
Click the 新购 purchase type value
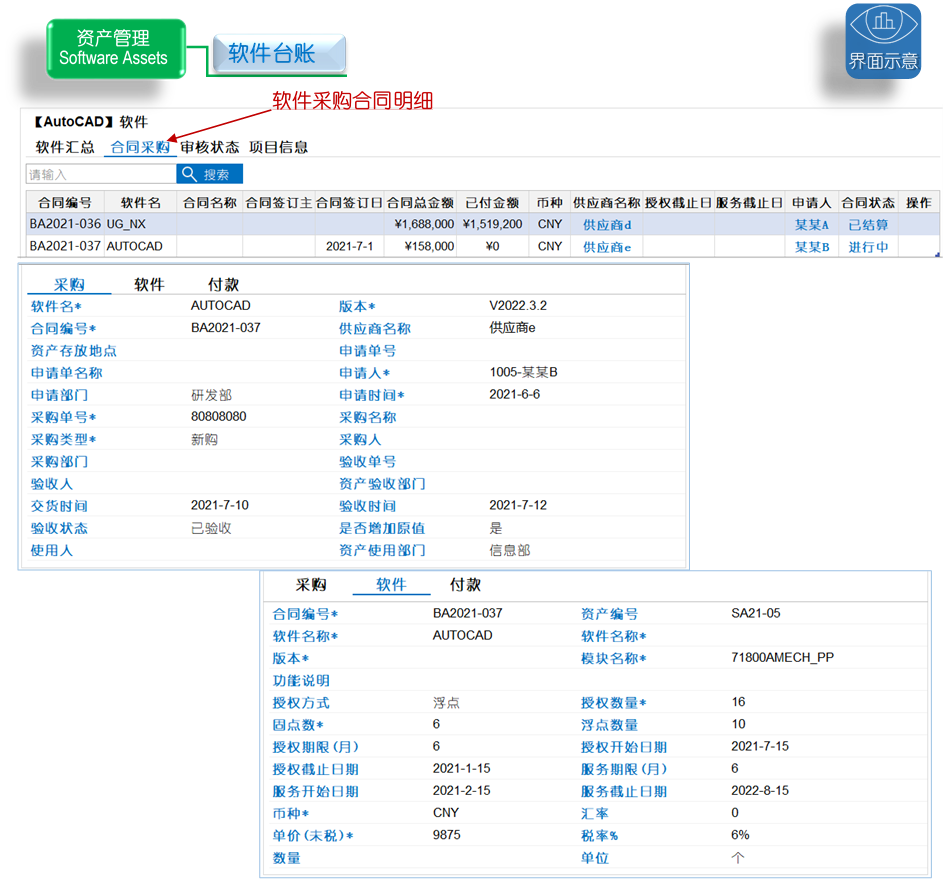coord(204,439)
